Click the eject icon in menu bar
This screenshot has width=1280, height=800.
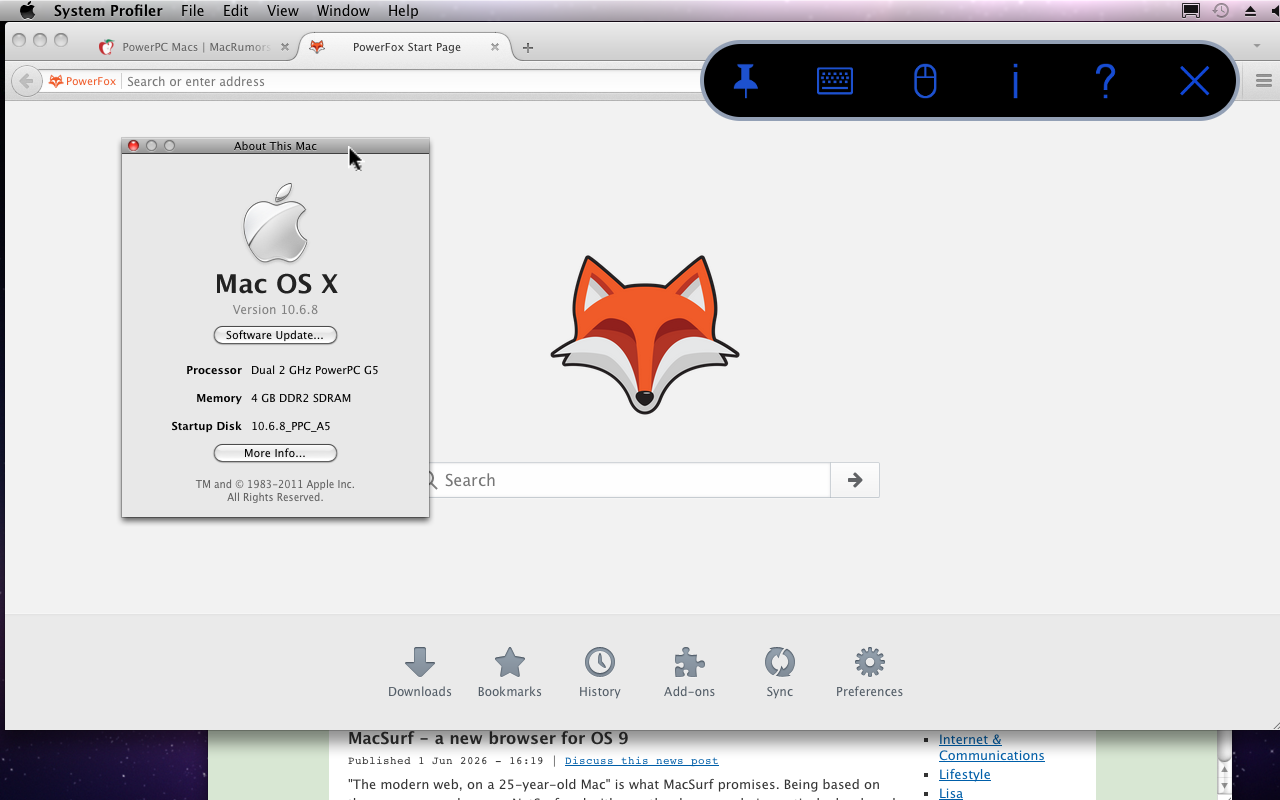click(1250, 11)
